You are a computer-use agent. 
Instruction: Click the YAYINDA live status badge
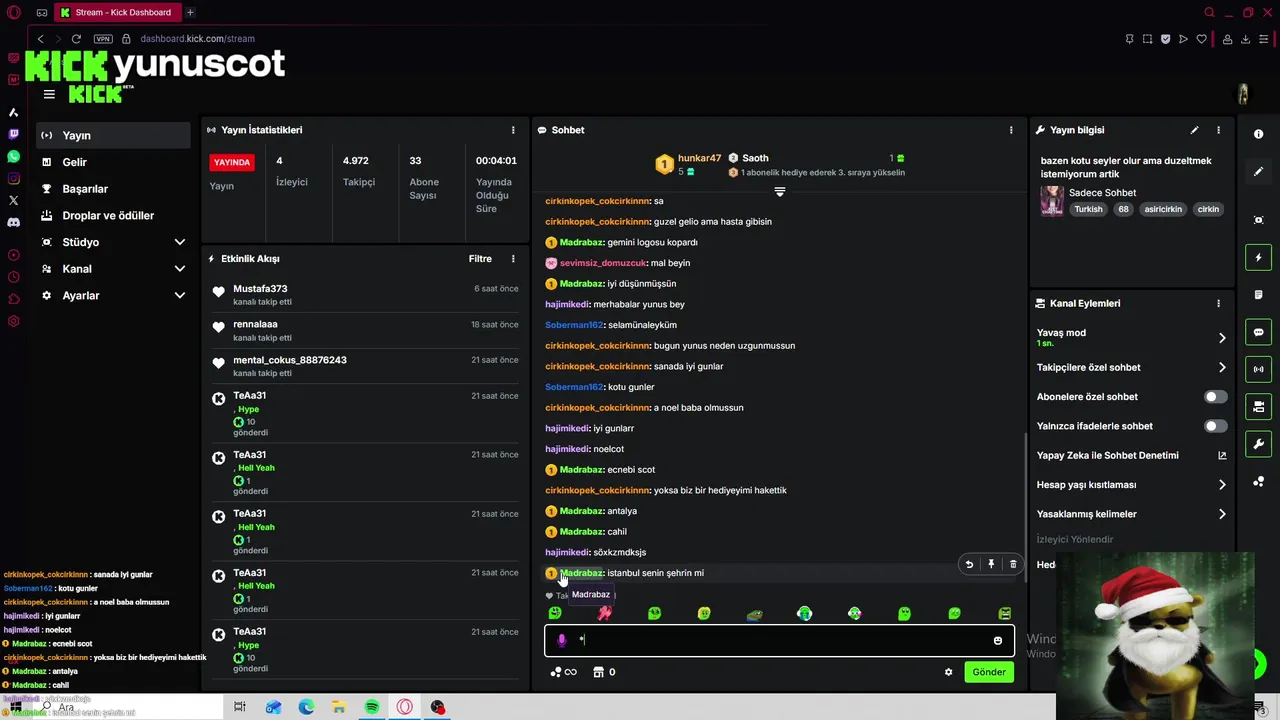(x=232, y=162)
